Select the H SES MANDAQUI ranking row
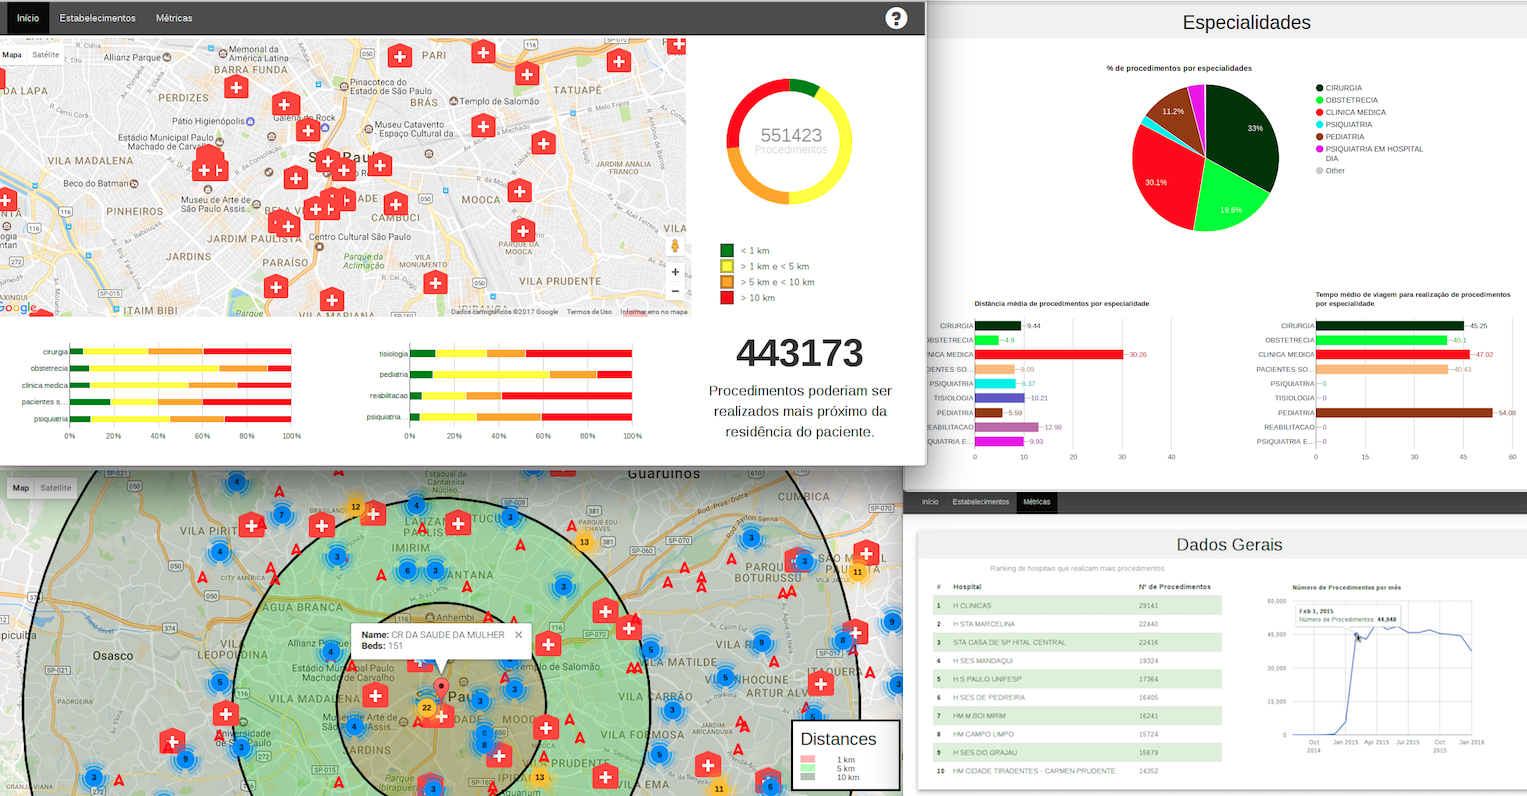 pos(1076,661)
